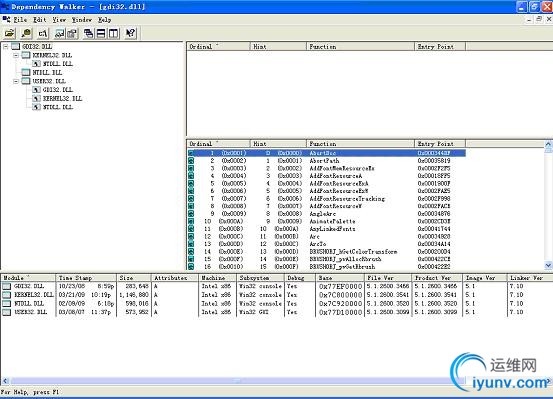Screen dimensions: 553x399
Task: Click down arrow of export list scrollbar
Action: click(548, 265)
